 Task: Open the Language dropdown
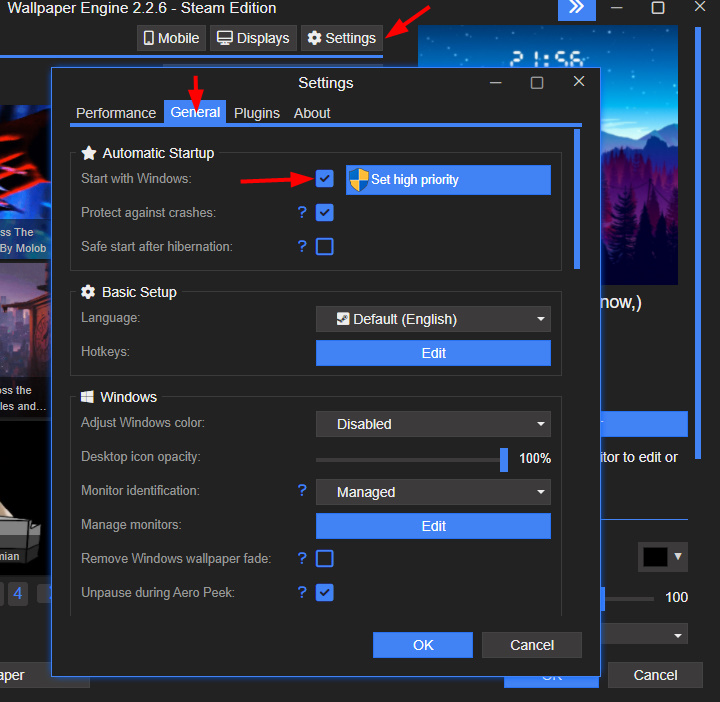click(x=433, y=319)
